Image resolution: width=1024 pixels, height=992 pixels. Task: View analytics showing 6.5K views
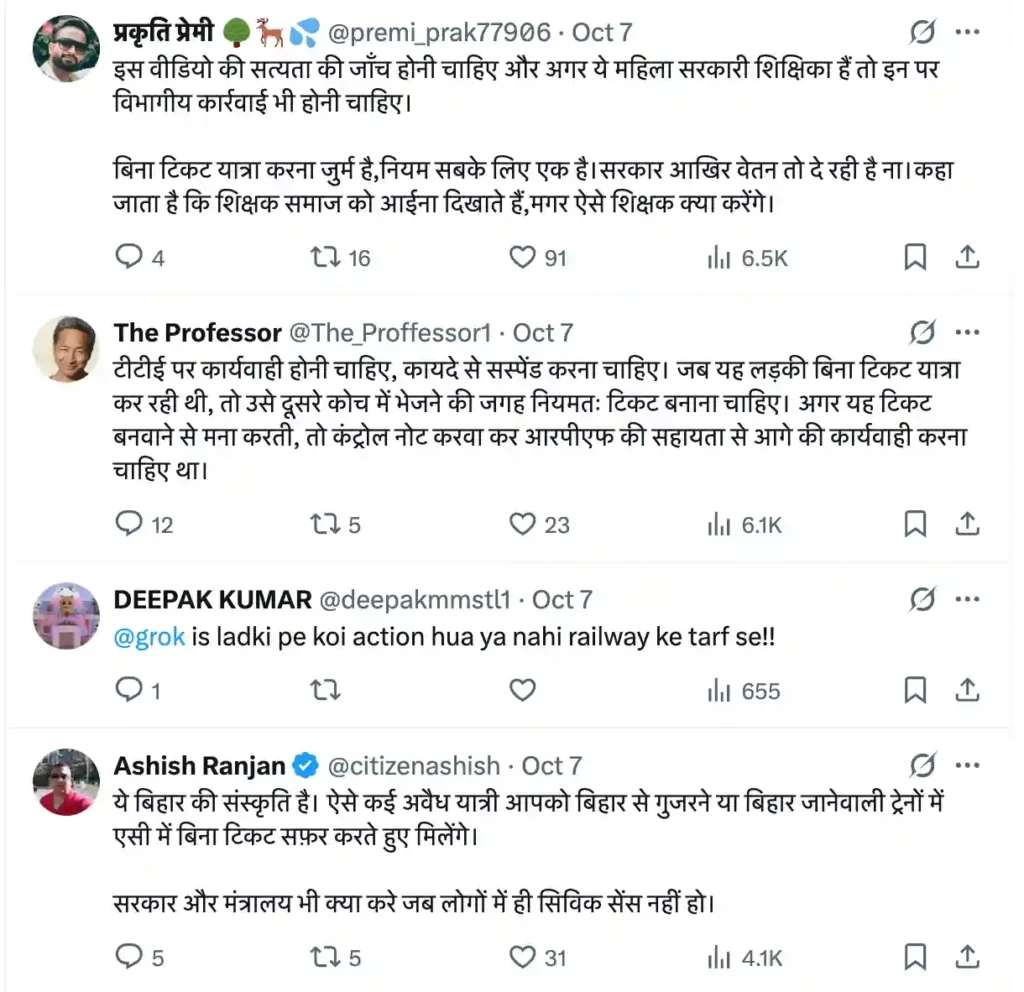(x=748, y=257)
